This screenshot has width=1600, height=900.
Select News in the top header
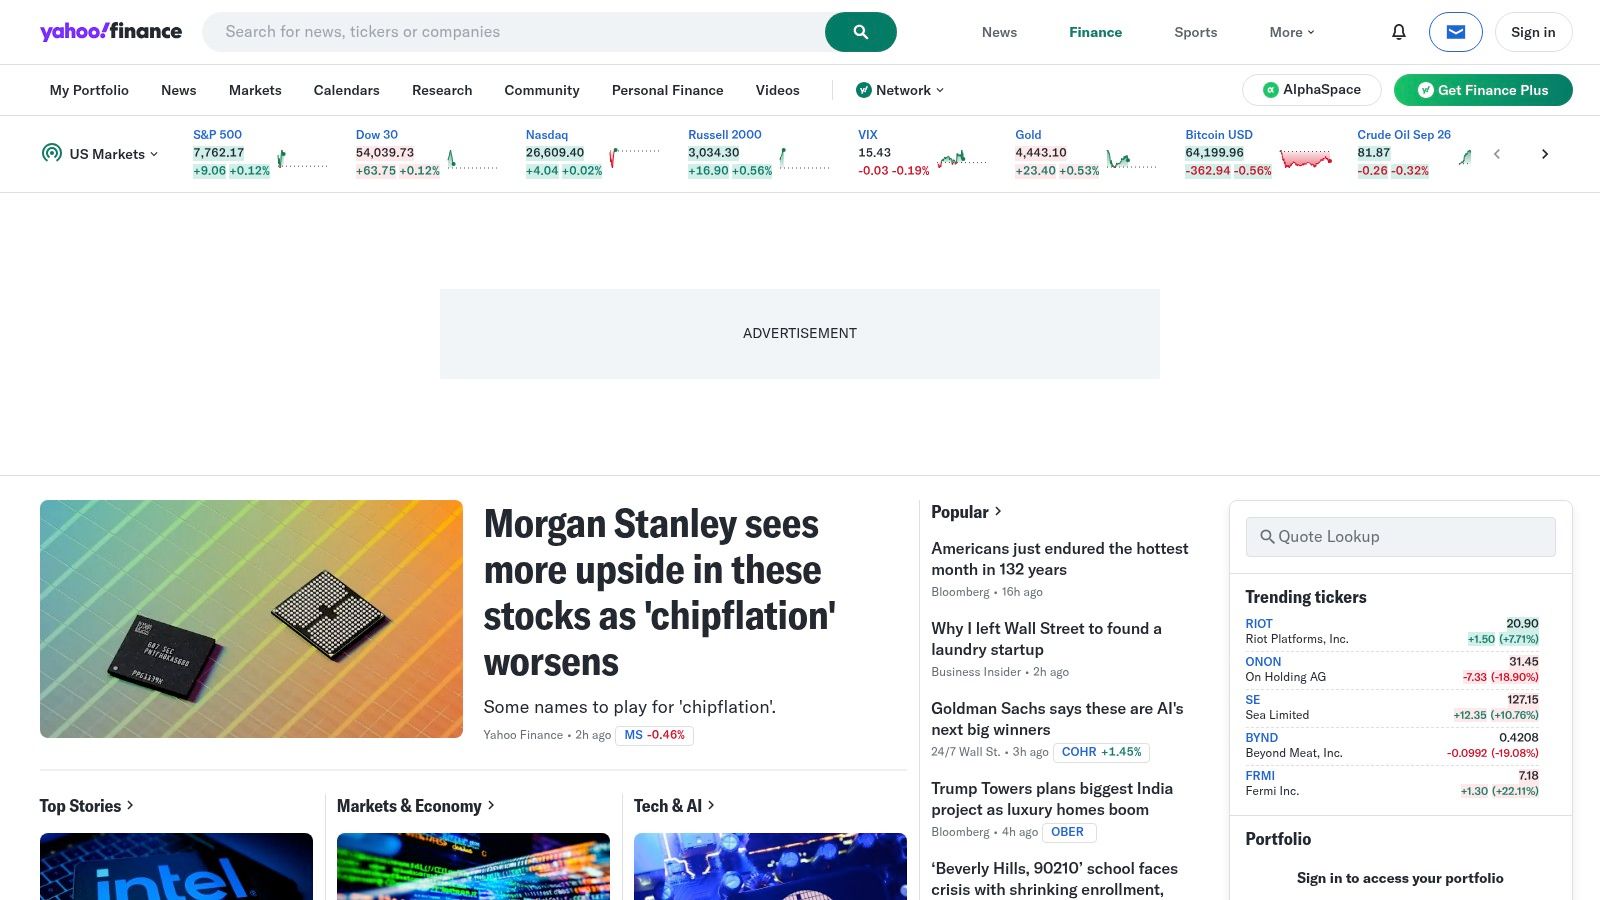click(x=999, y=32)
